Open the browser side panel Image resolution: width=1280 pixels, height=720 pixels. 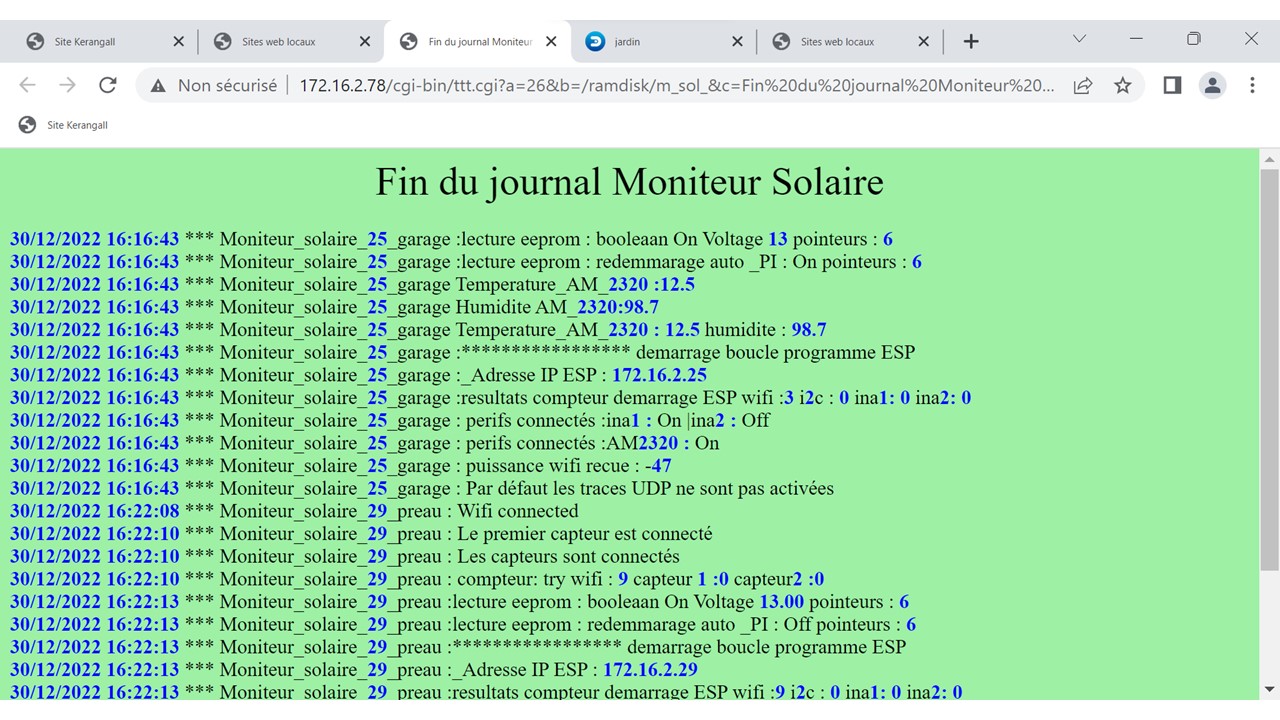click(x=1173, y=86)
